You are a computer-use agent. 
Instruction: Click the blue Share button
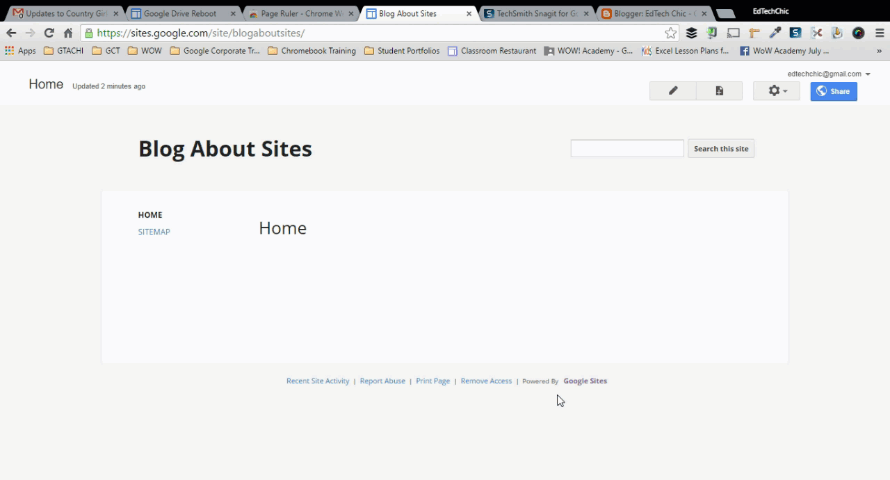(833, 91)
